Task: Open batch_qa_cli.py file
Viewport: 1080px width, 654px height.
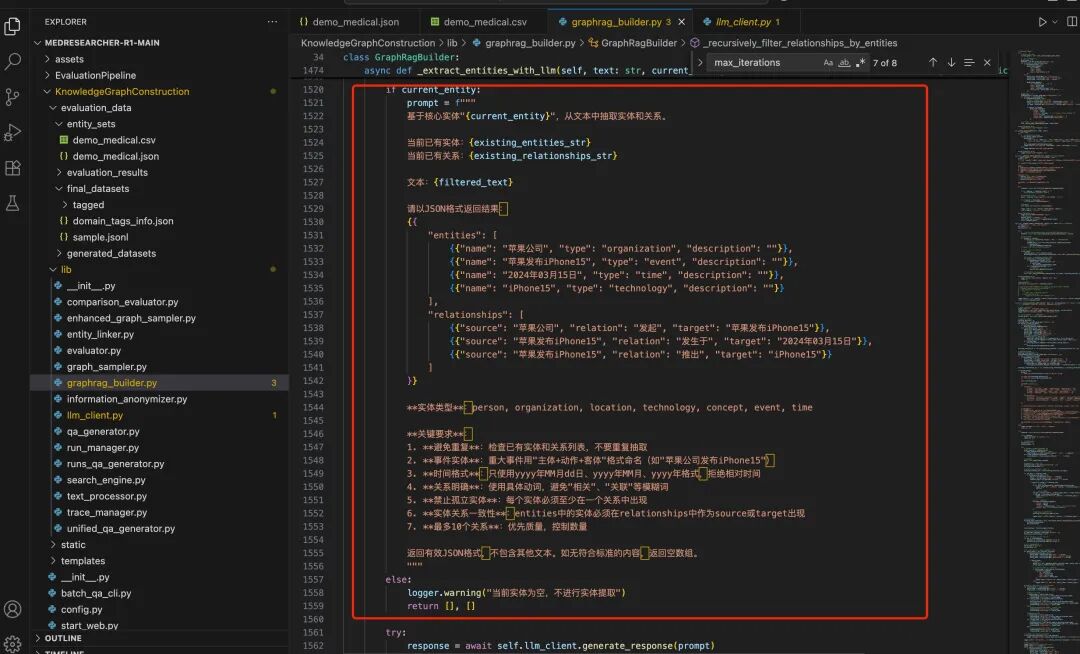Action: pos(96,593)
